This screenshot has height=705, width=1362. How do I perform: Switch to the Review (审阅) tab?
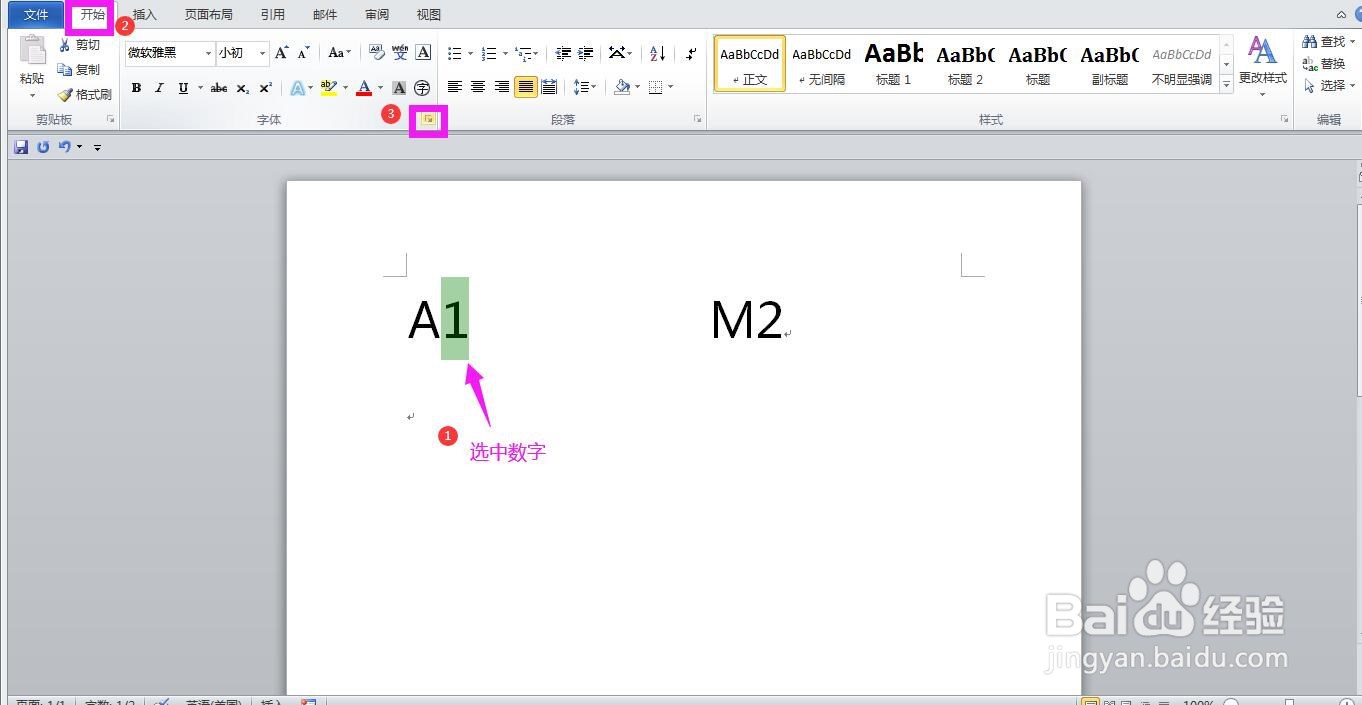(377, 15)
